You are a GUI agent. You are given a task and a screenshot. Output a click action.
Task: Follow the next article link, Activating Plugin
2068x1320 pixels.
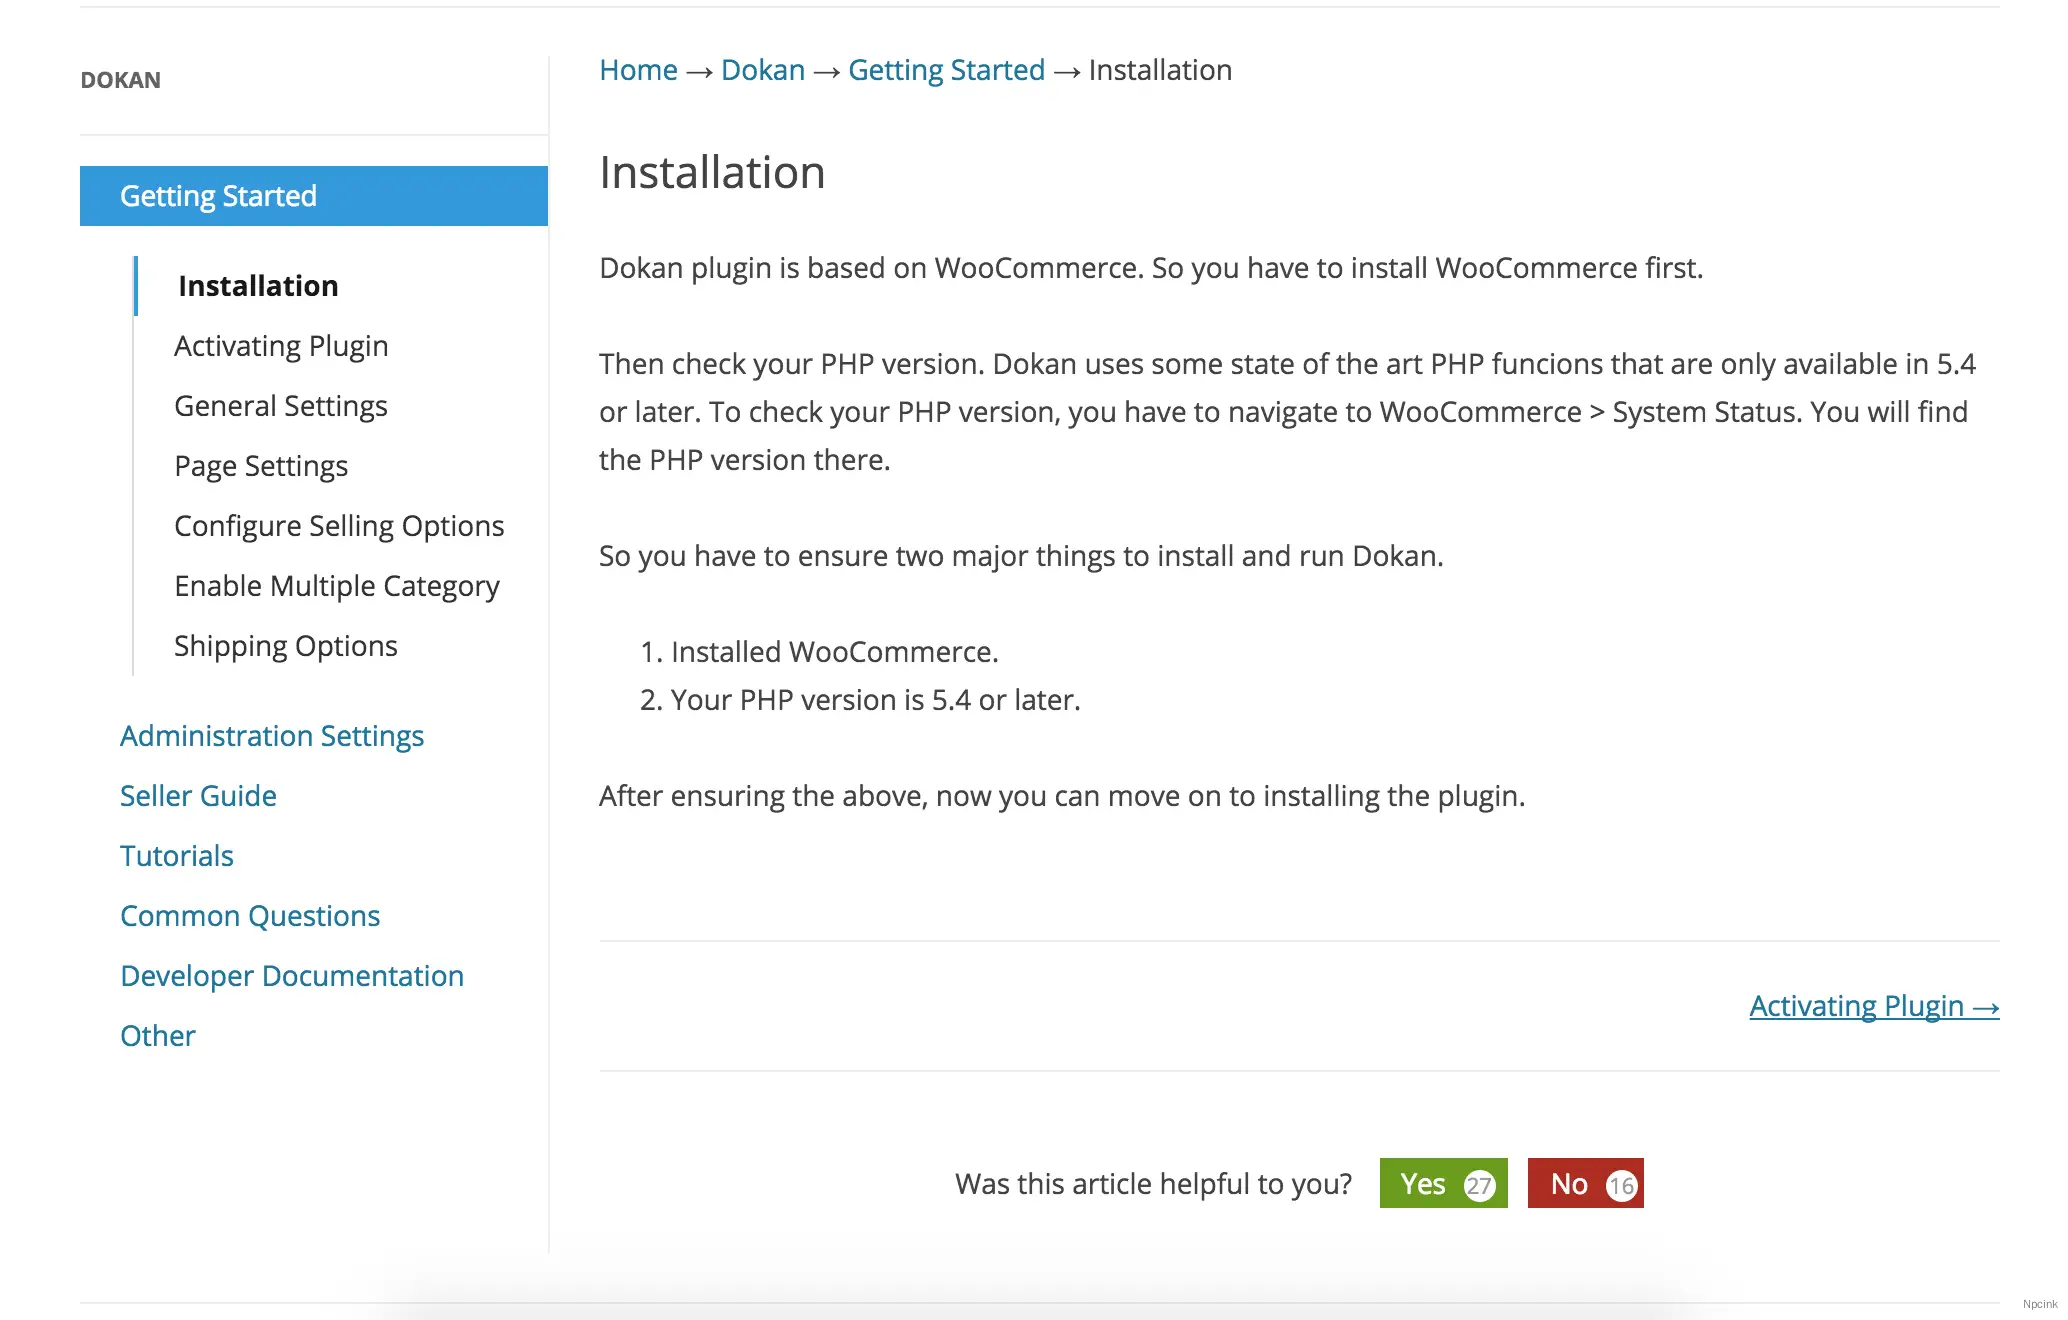point(1873,1006)
